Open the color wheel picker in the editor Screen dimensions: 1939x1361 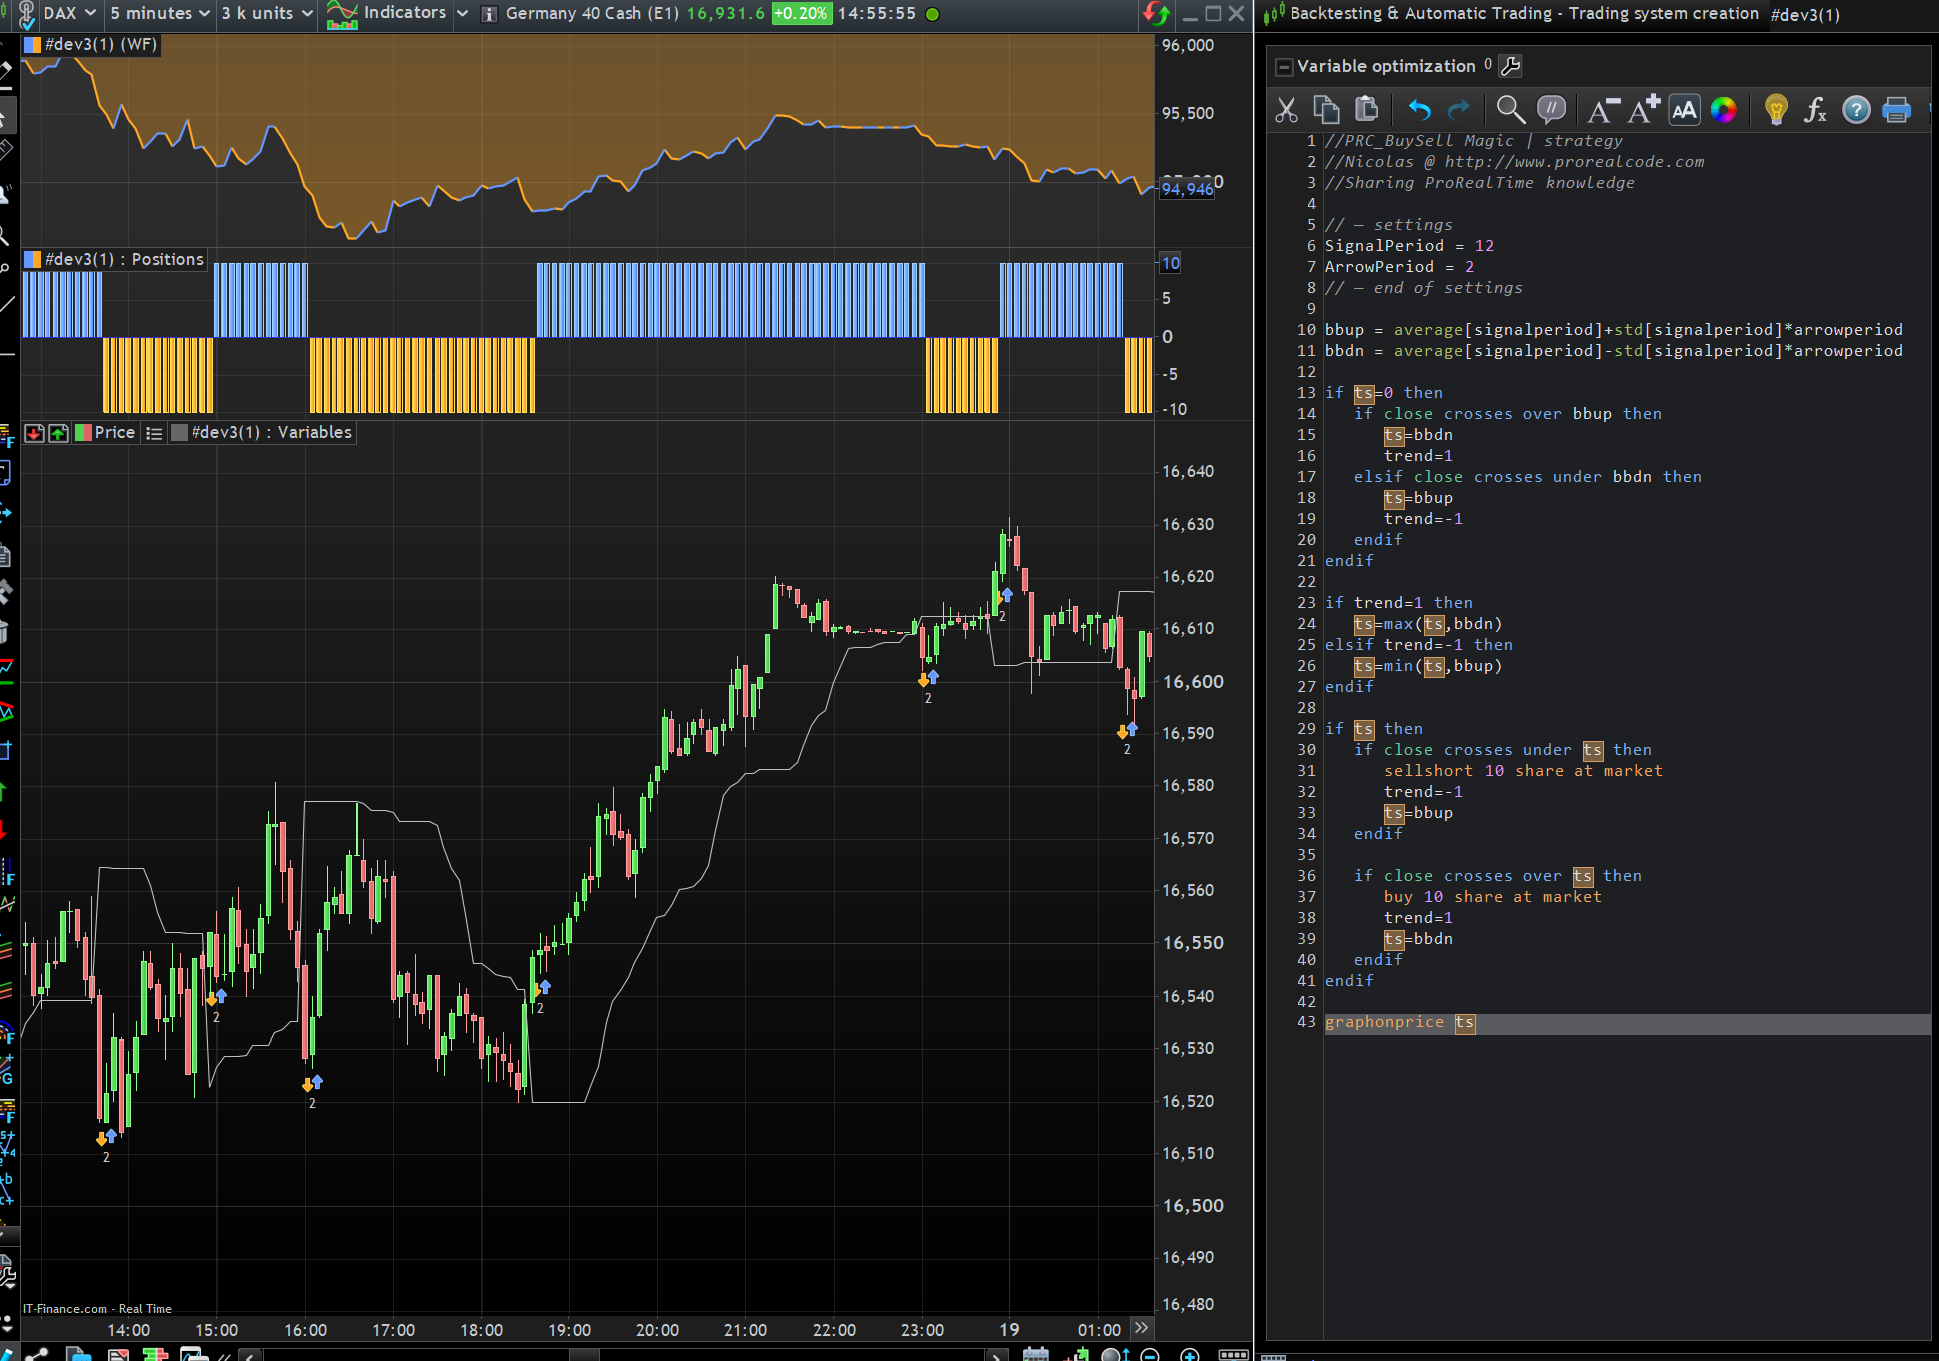1723,110
